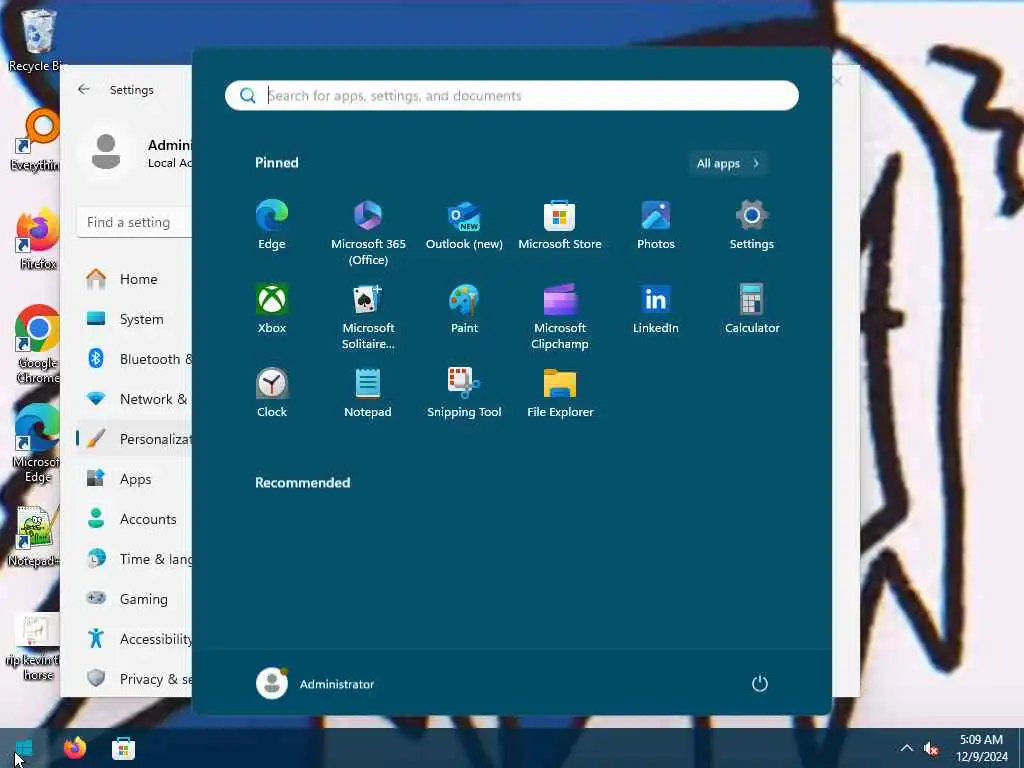This screenshot has width=1024, height=768.
Task: Open File Explorer pinned app
Action: 560,392
